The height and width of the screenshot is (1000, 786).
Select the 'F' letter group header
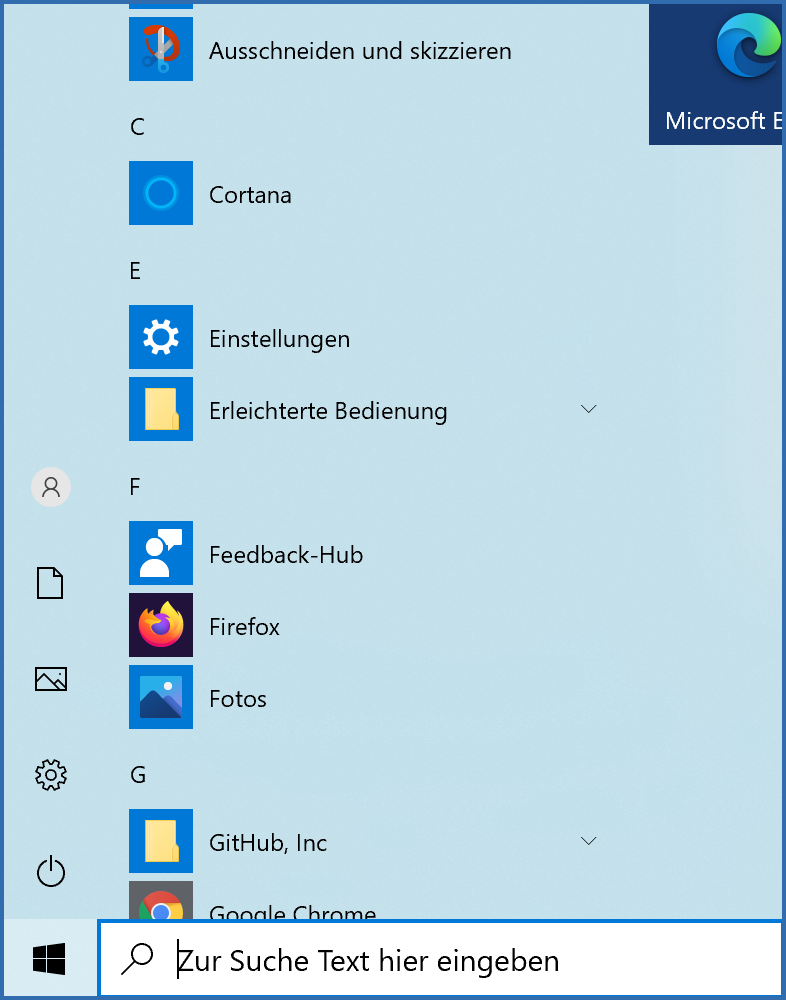click(x=136, y=487)
